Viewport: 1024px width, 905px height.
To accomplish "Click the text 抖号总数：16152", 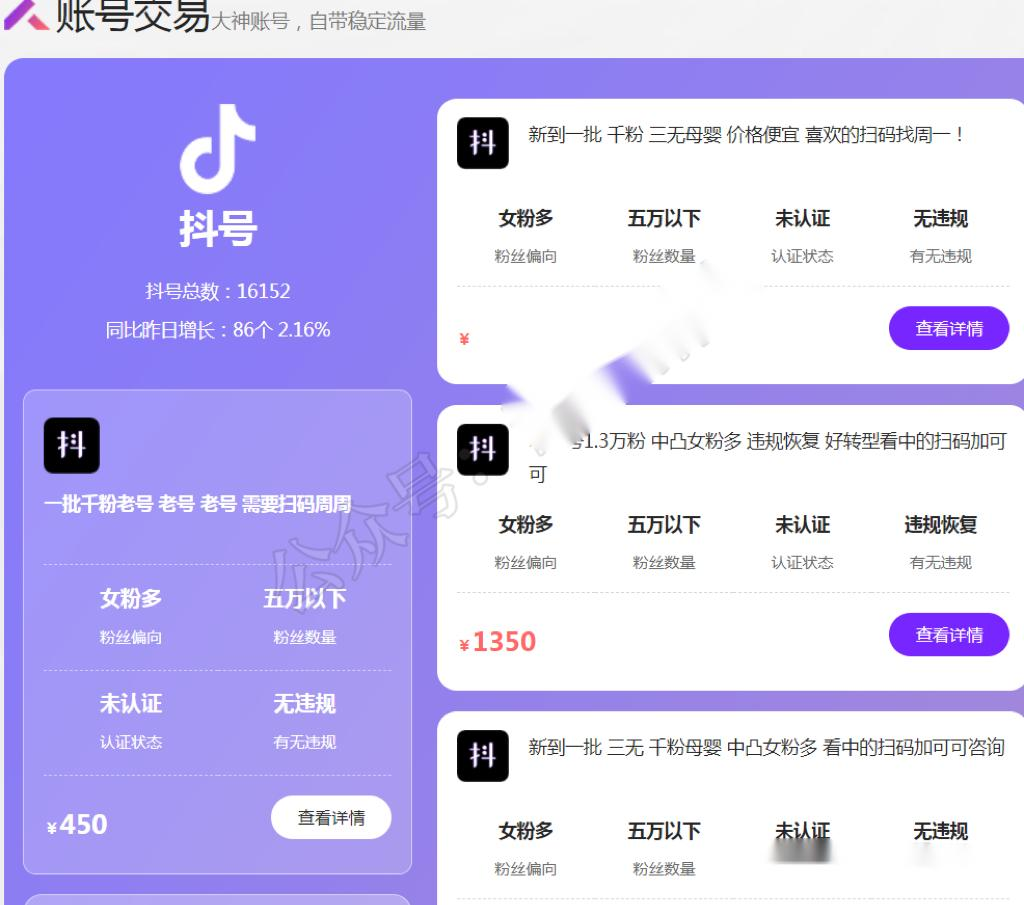I will (x=217, y=291).
